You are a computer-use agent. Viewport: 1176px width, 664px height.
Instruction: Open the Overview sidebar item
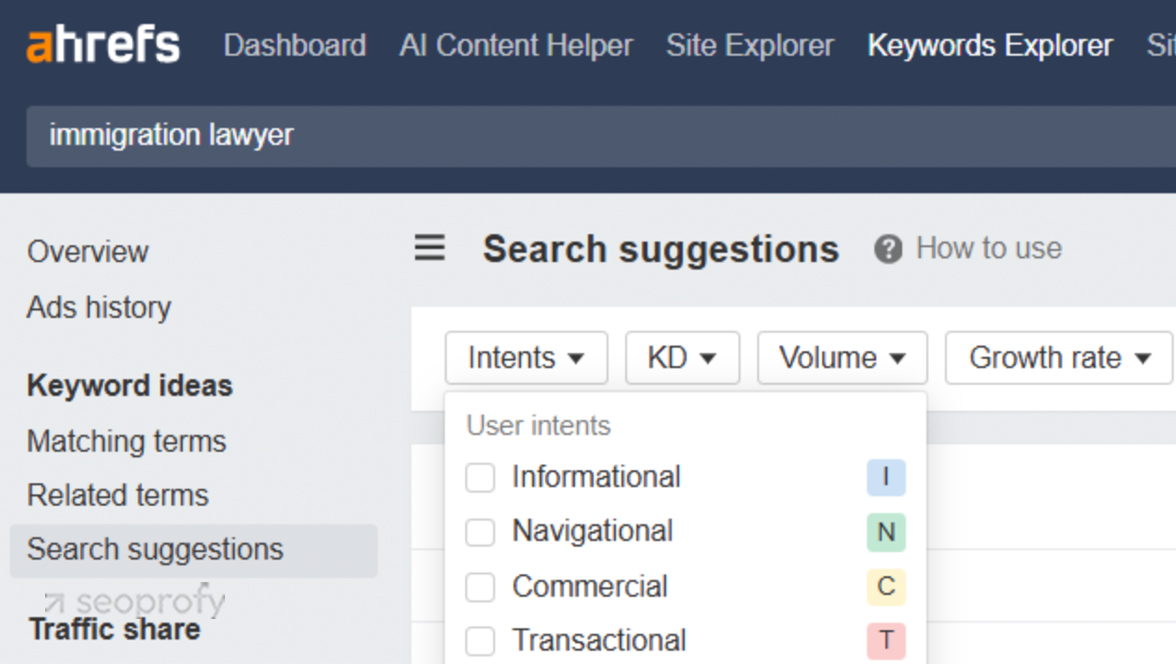88,252
